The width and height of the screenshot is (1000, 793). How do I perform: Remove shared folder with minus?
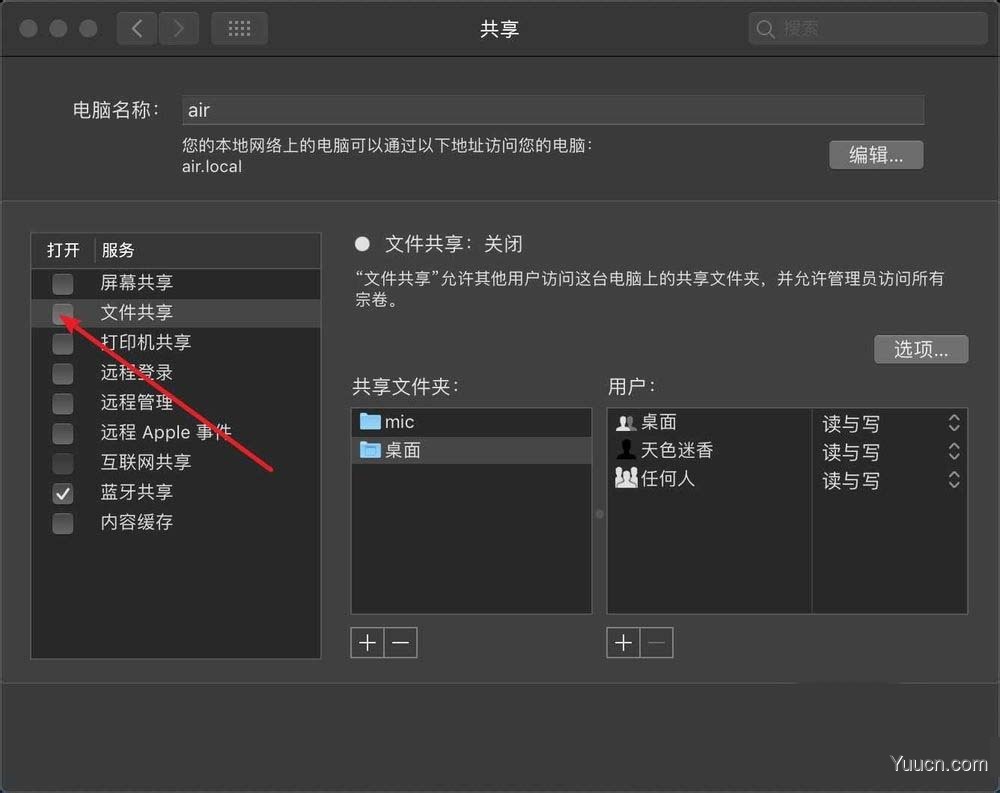click(401, 642)
